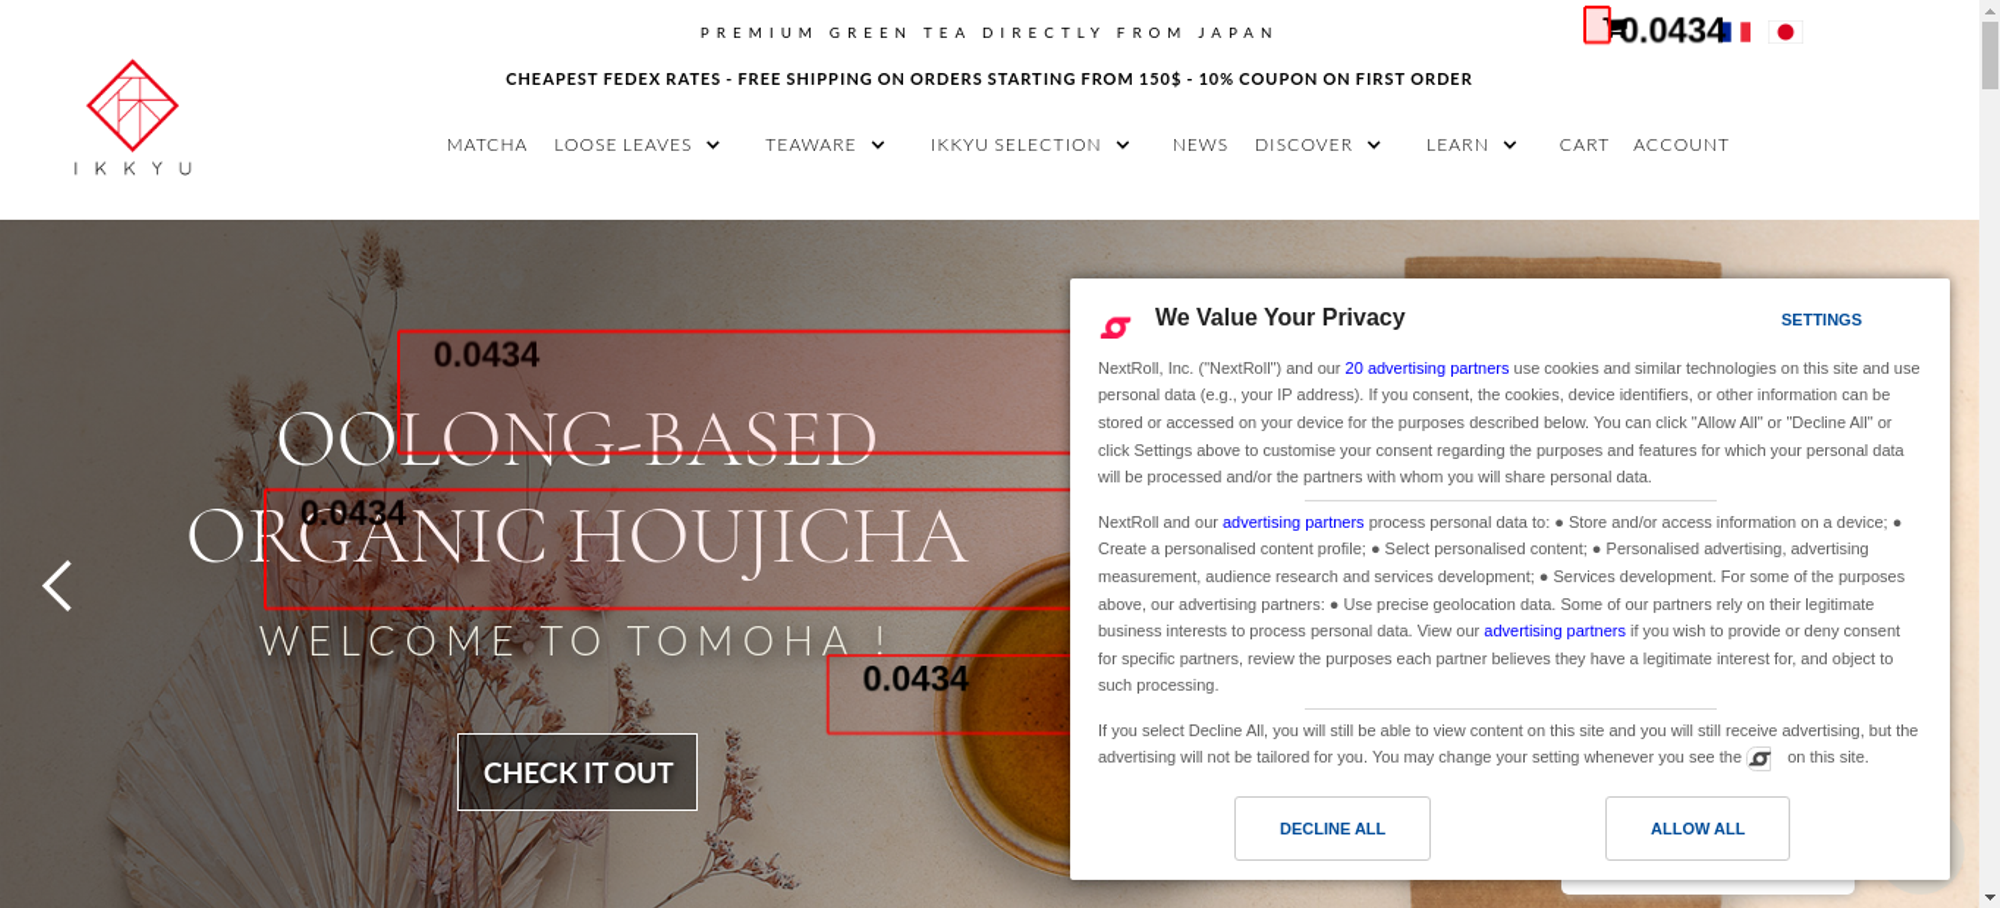Click the NextRoll logo in privacy dialog
2000x908 pixels.
coord(1115,327)
